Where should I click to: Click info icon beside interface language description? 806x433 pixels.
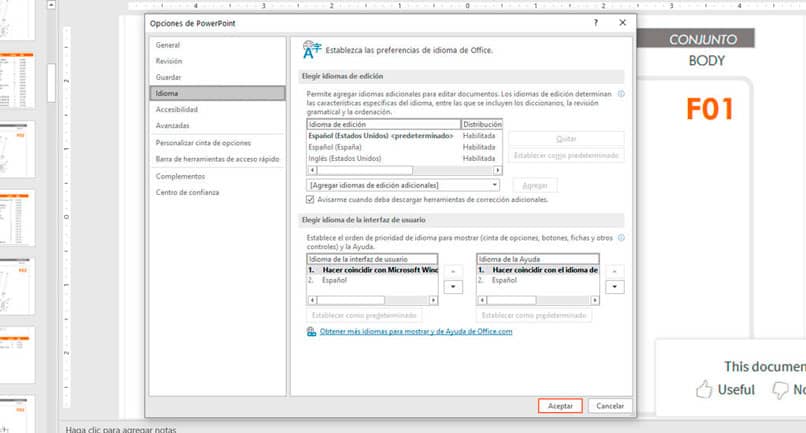coord(621,238)
